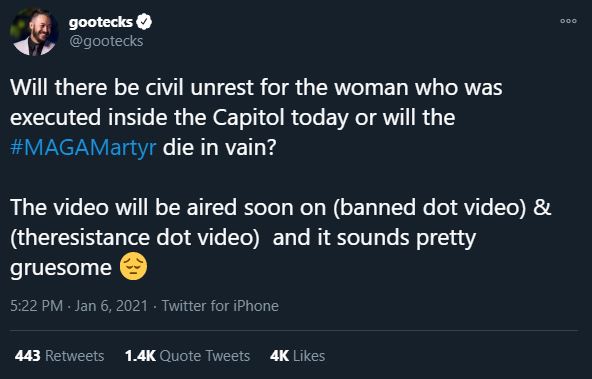Open the #MAGAMartyr hashtag
The image size is (592, 379).
(x=83, y=148)
